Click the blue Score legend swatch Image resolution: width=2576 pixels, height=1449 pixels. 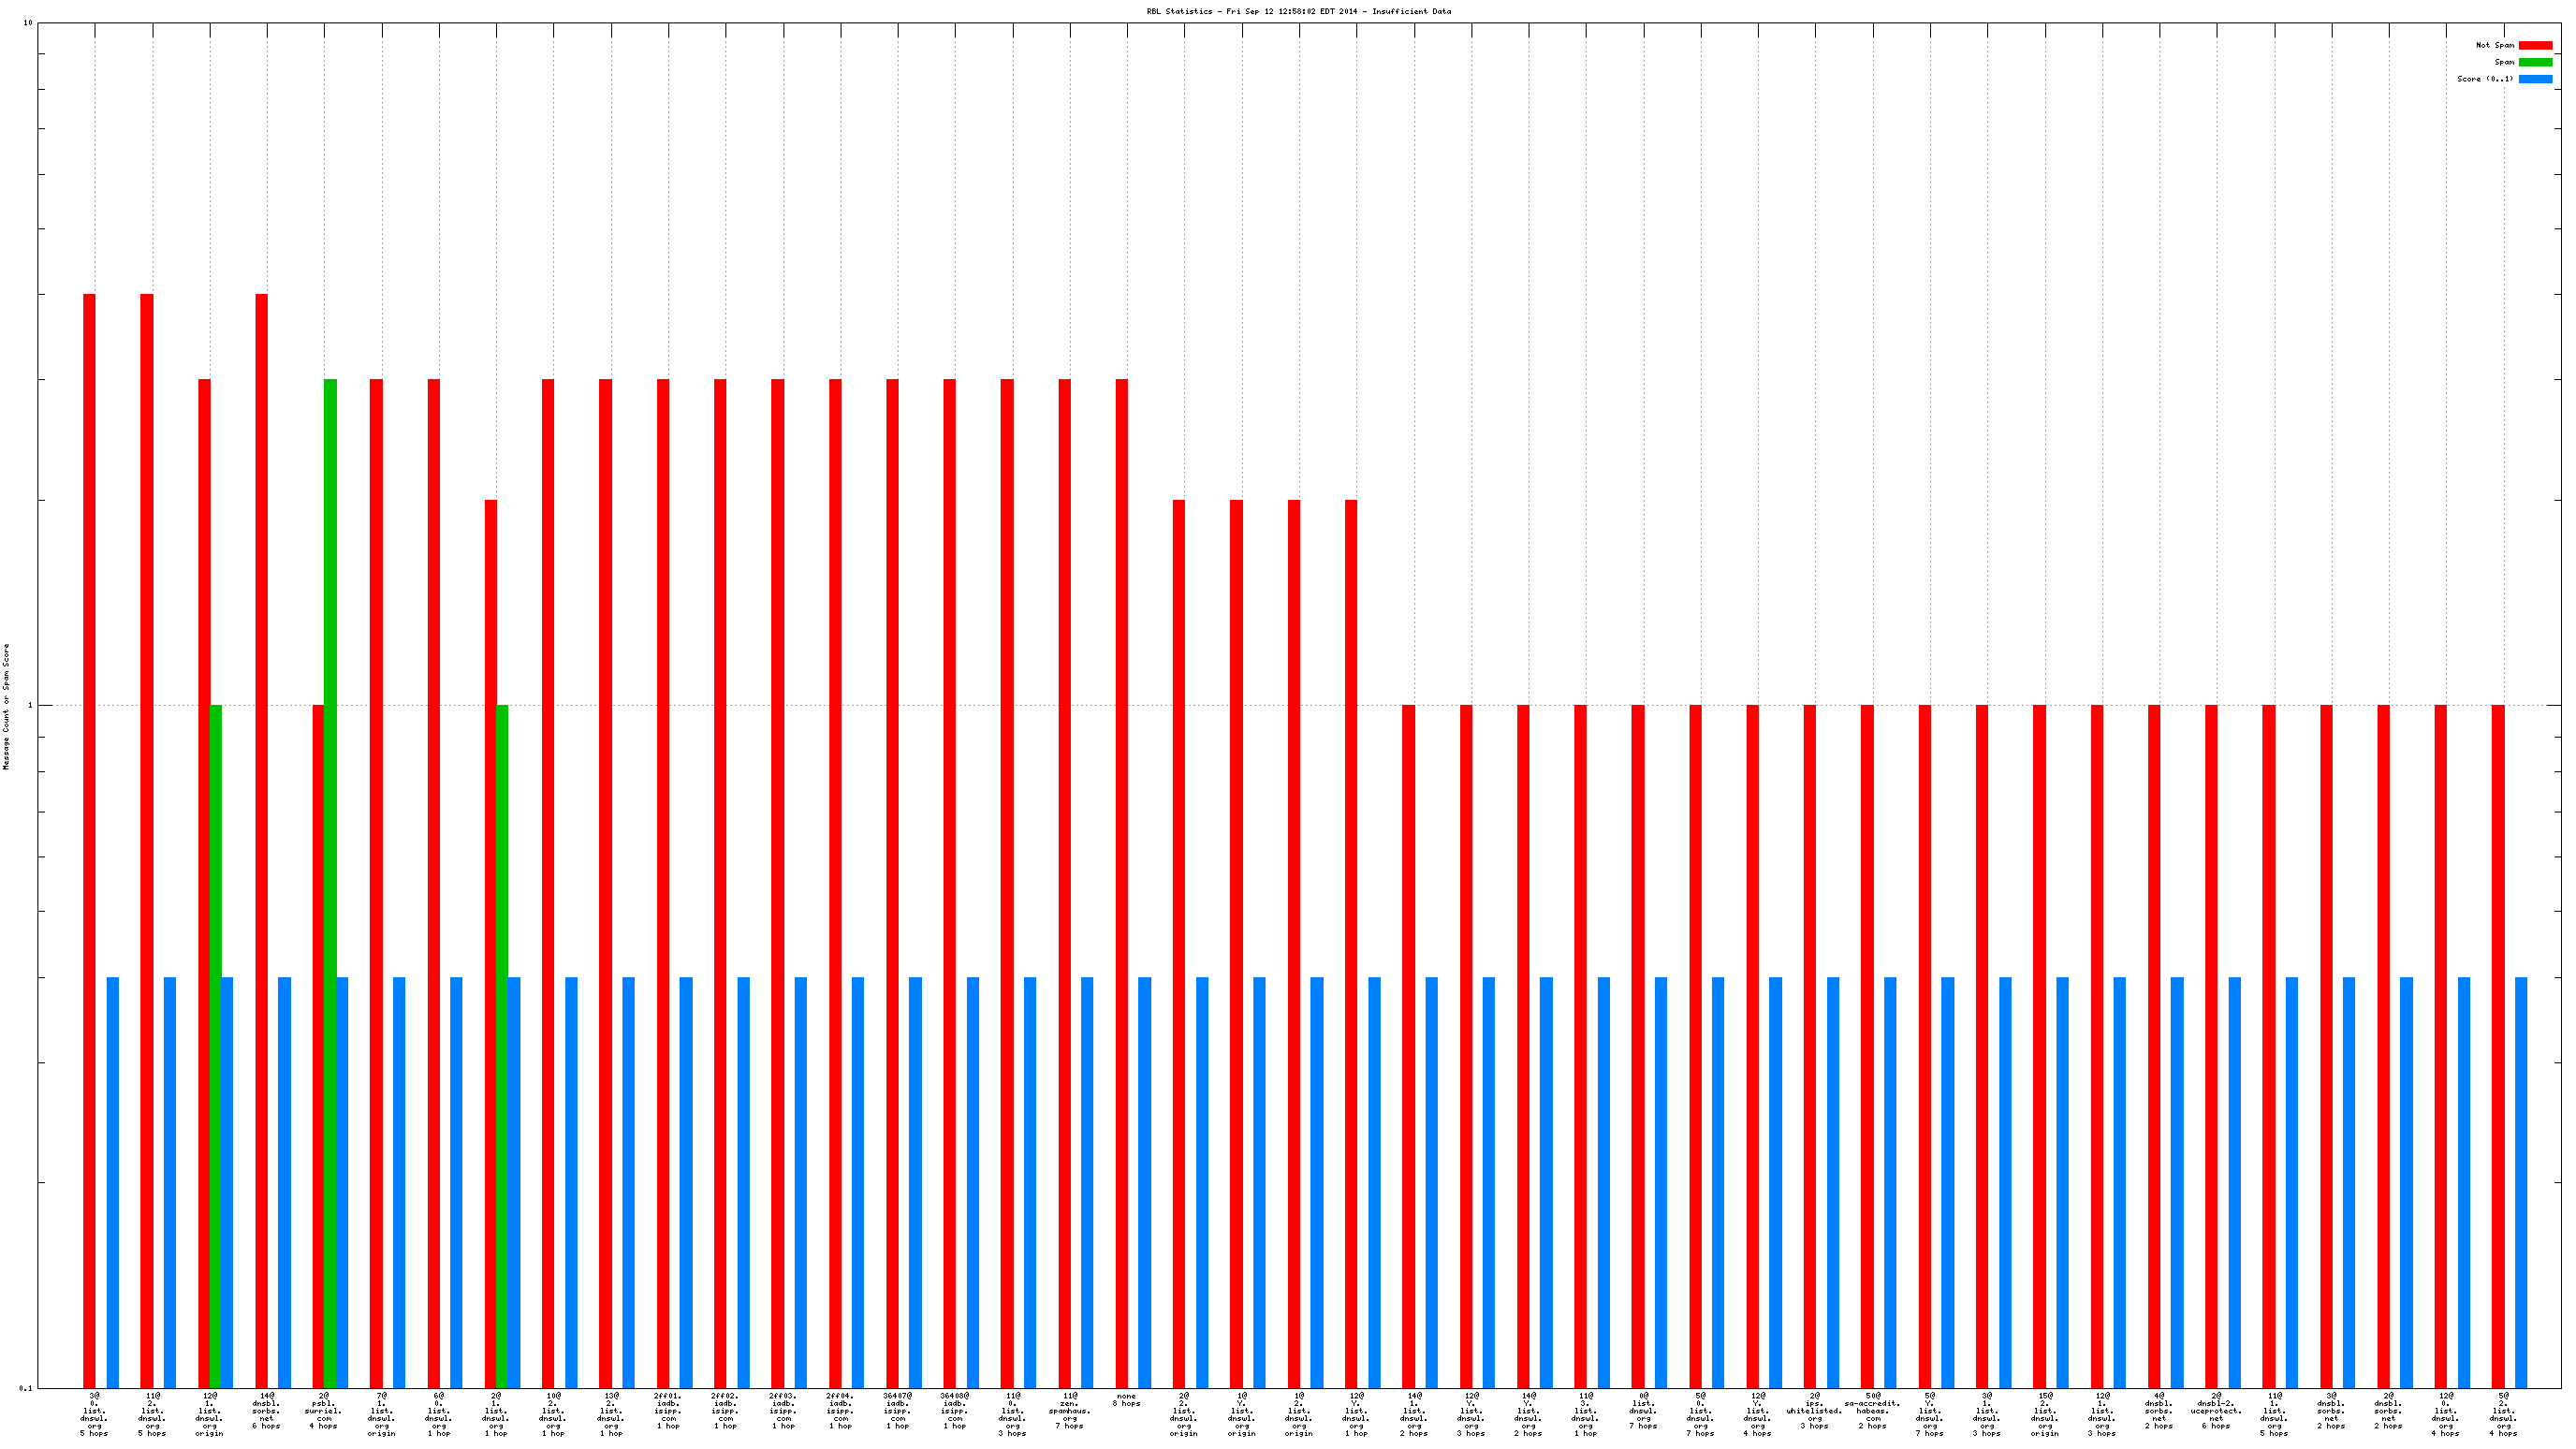click(x=2534, y=79)
